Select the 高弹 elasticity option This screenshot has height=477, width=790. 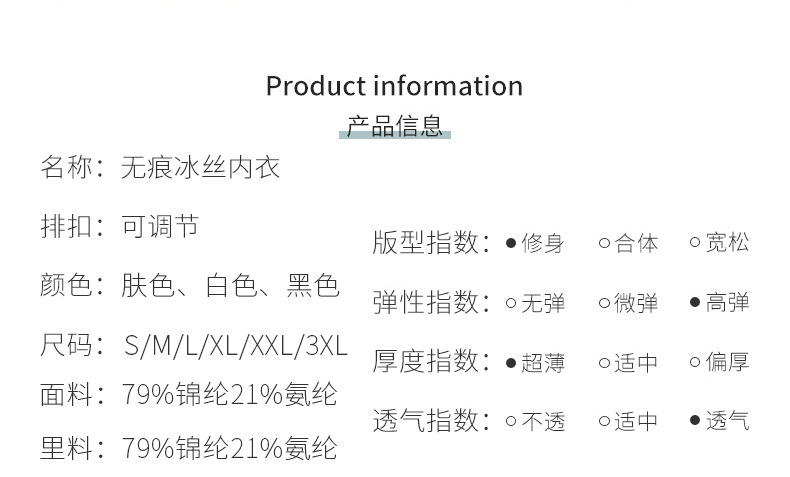click(695, 303)
